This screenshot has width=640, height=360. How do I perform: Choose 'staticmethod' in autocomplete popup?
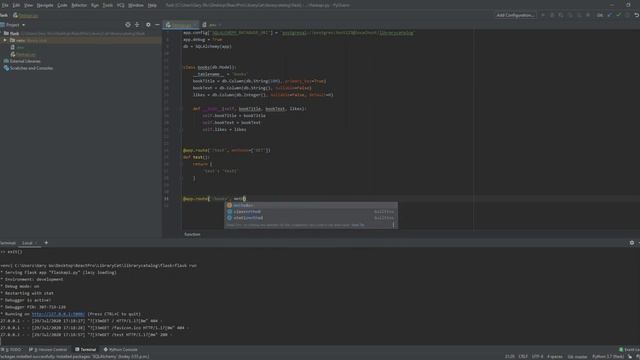(311, 218)
